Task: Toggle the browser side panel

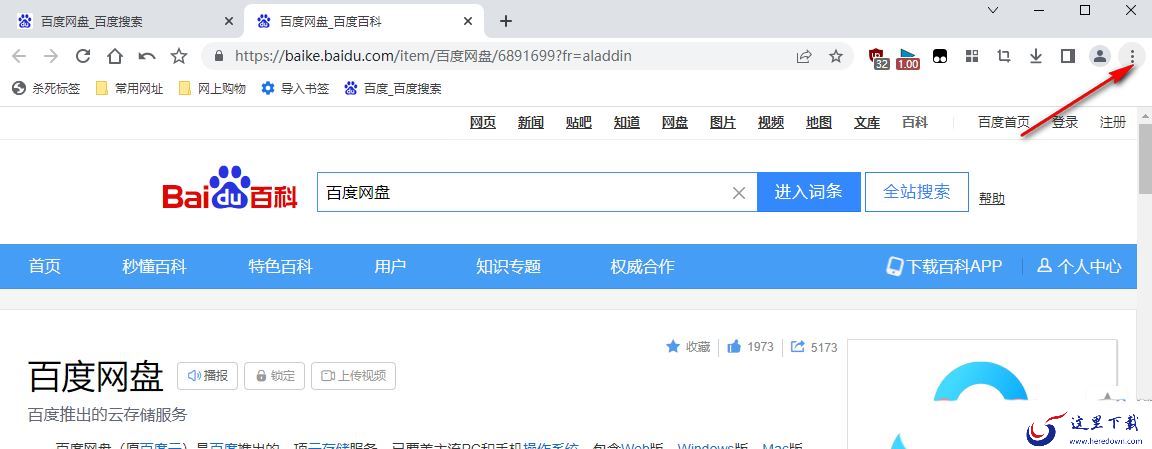Action: tap(1068, 56)
